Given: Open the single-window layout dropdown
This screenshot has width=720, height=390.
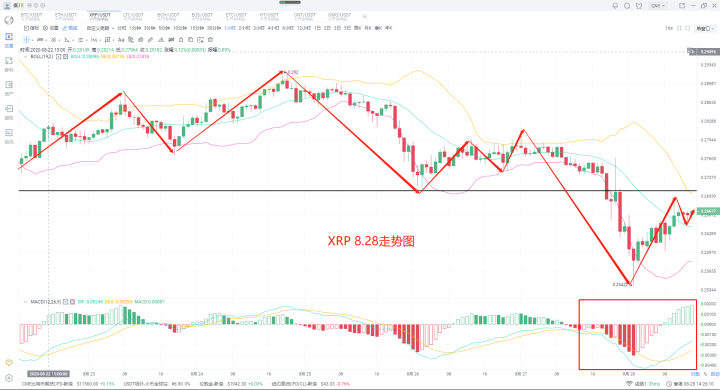Looking at the screenshot, I should [x=704, y=28].
